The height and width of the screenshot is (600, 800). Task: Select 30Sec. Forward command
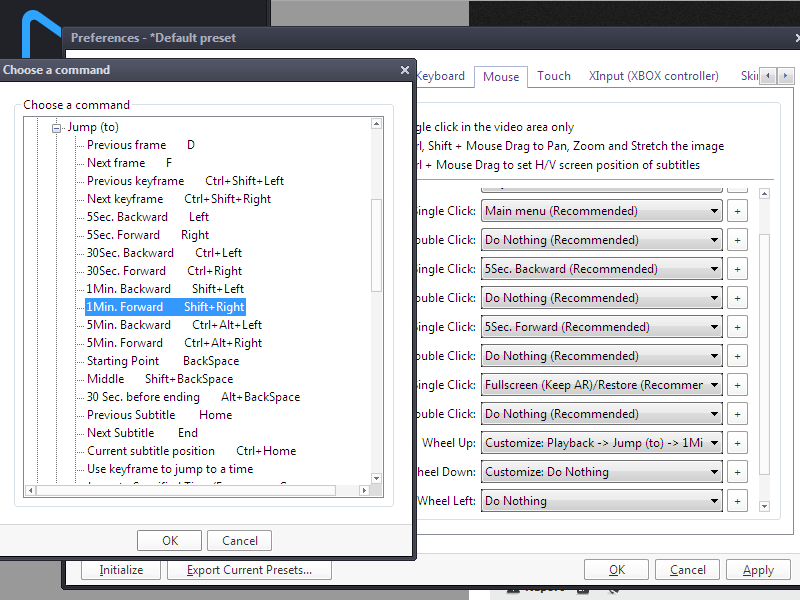tap(164, 271)
